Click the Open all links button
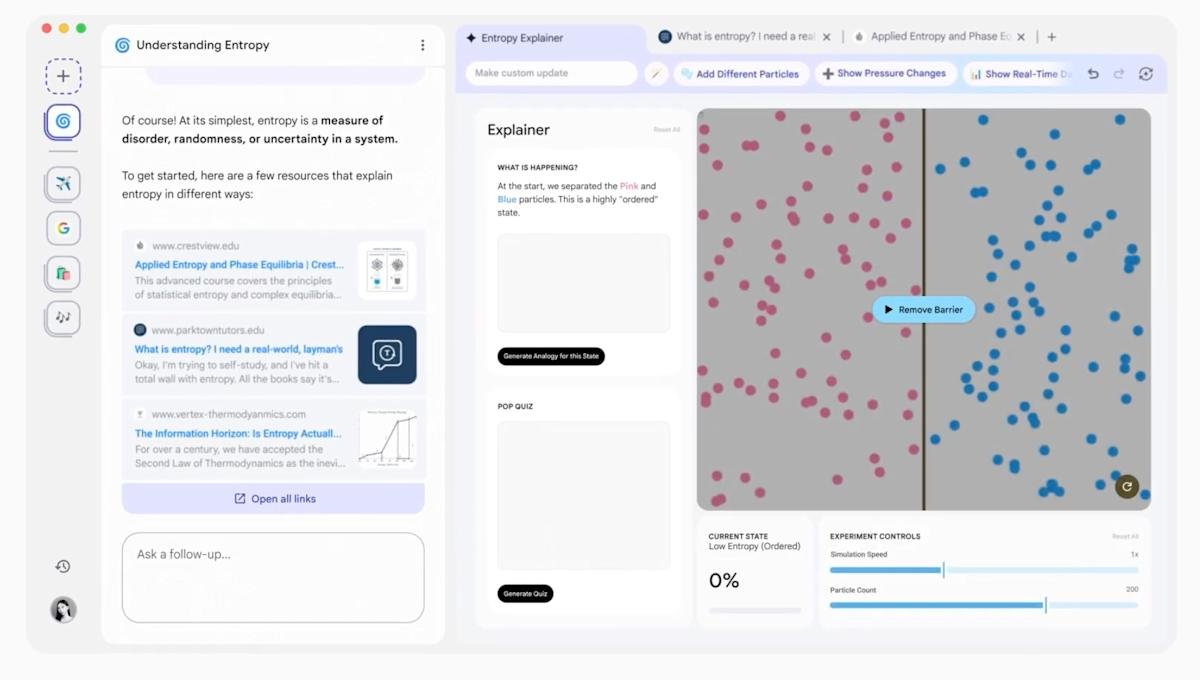Screen dimensions: 1200x680 pyautogui.click(x=273, y=498)
